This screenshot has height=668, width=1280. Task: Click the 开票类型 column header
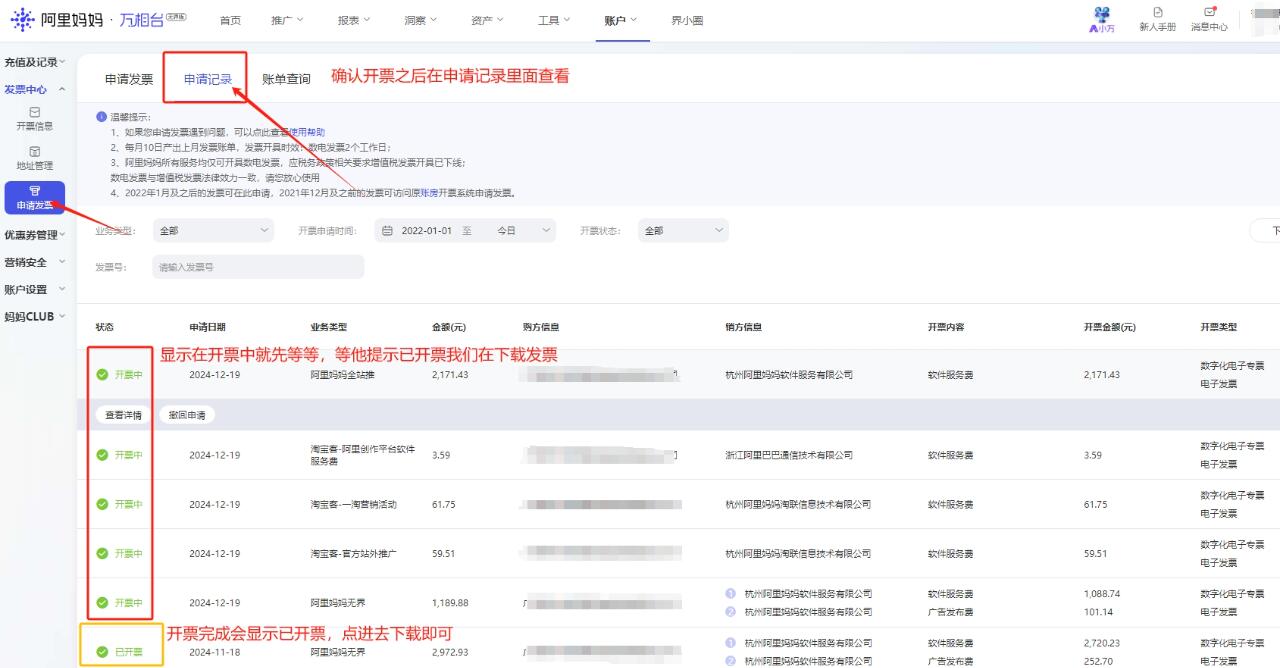[x=1219, y=327]
